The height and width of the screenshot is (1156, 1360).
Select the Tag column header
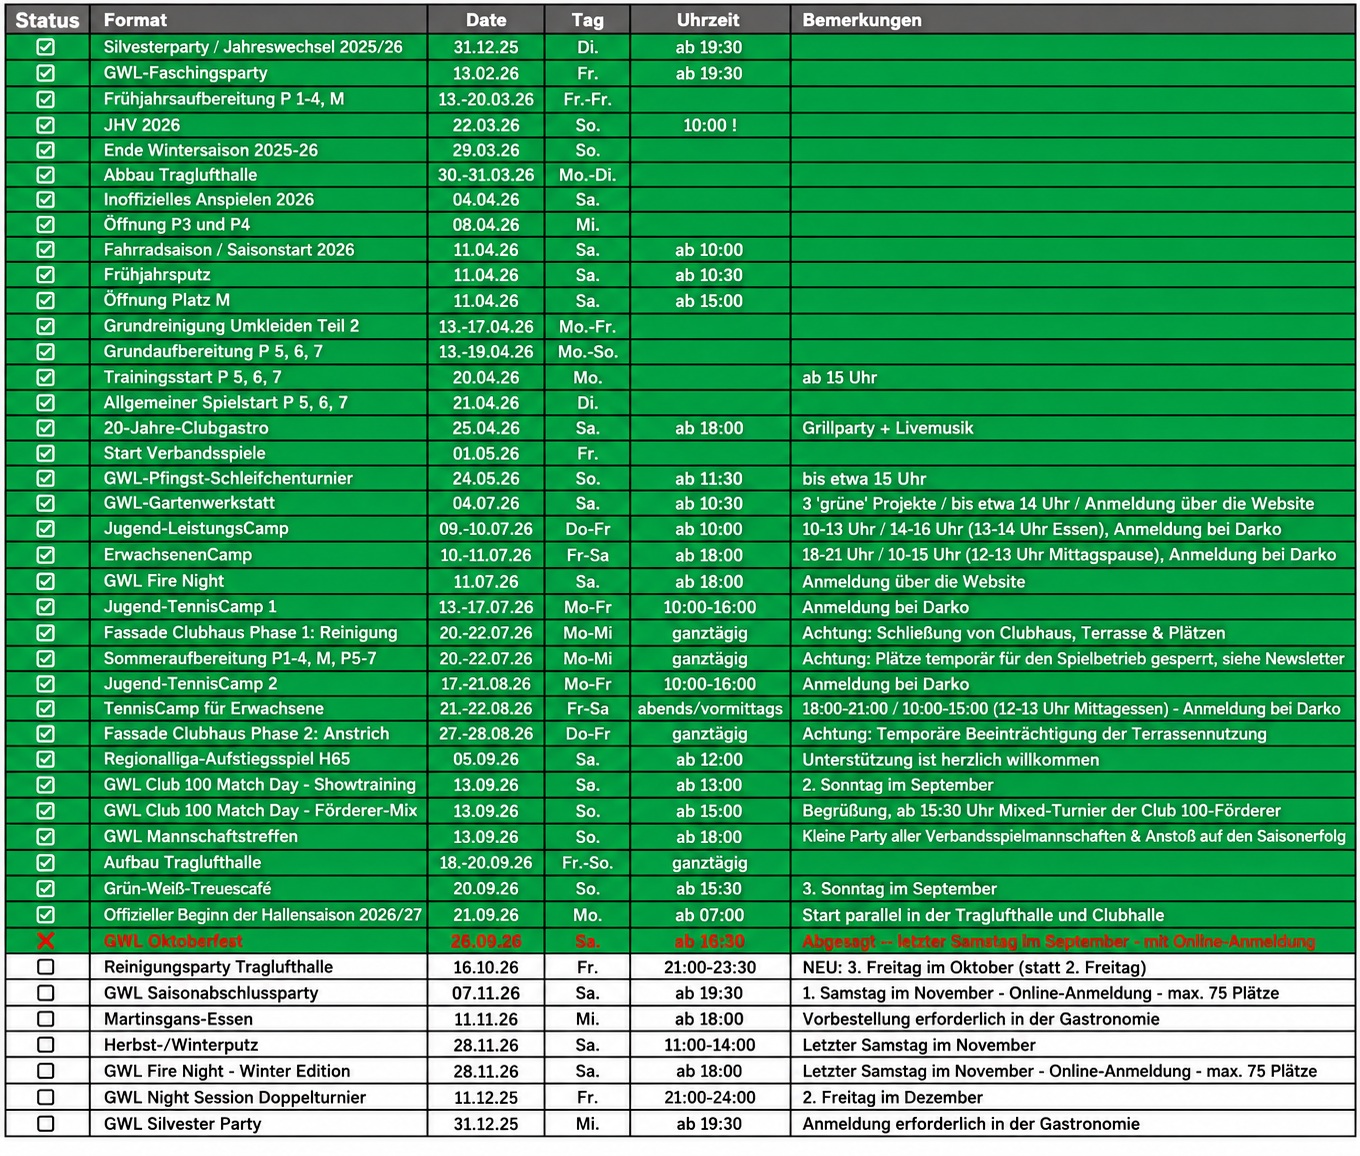(588, 20)
